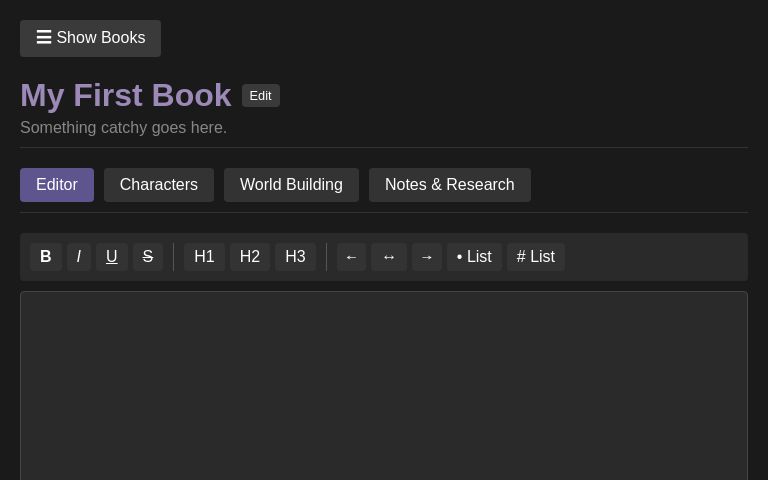Viewport: 768px width, 480px height.
Task: Open the Characters tab
Action: pyautogui.click(x=159, y=185)
